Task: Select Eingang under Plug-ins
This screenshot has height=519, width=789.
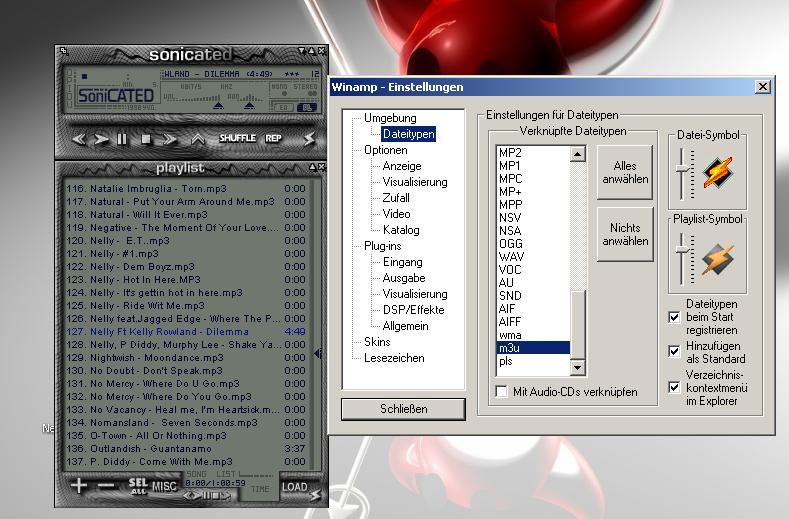Action: point(402,262)
